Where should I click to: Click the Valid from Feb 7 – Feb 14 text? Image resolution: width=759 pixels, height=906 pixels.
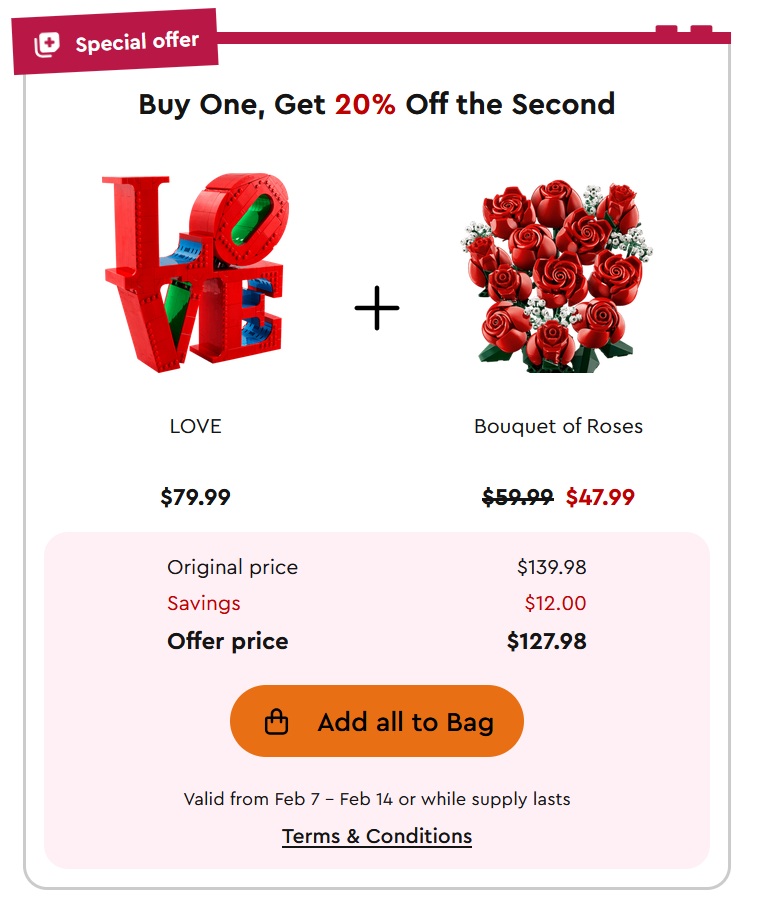(377, 799)
